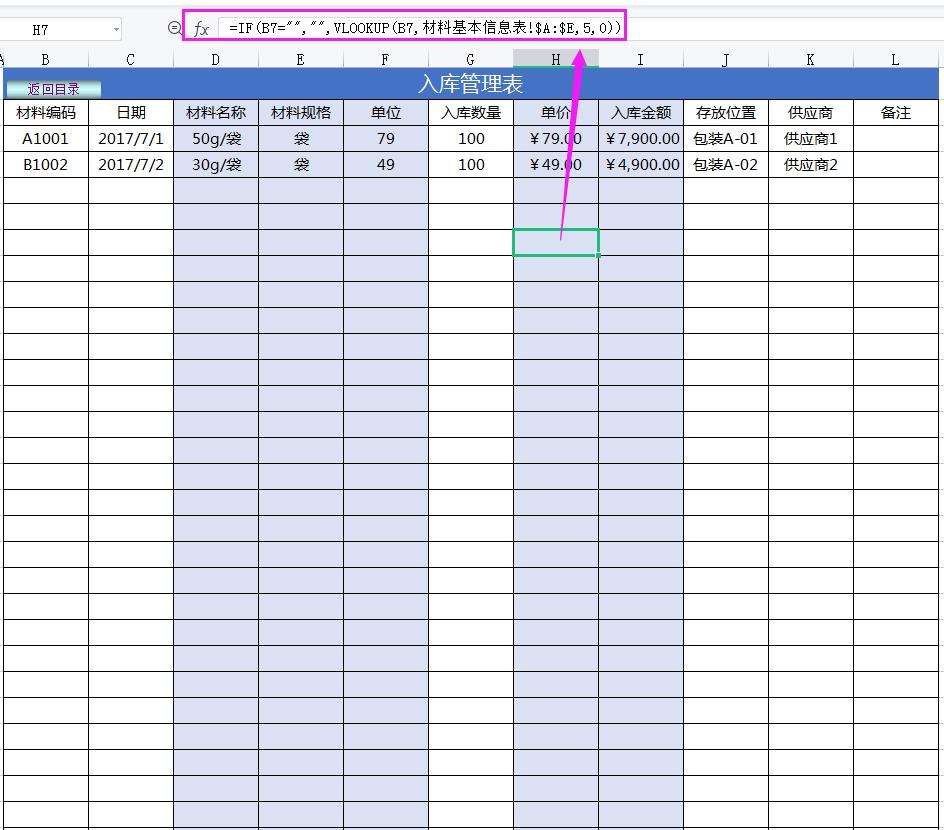Click the Name Box showing H7
This screenshot has width=944, height=830.
coord(40,29)
